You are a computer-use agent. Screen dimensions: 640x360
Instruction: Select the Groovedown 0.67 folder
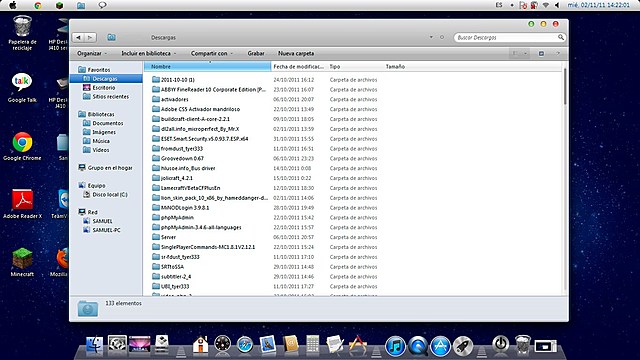pyautogui.click(x=182, y=158)
